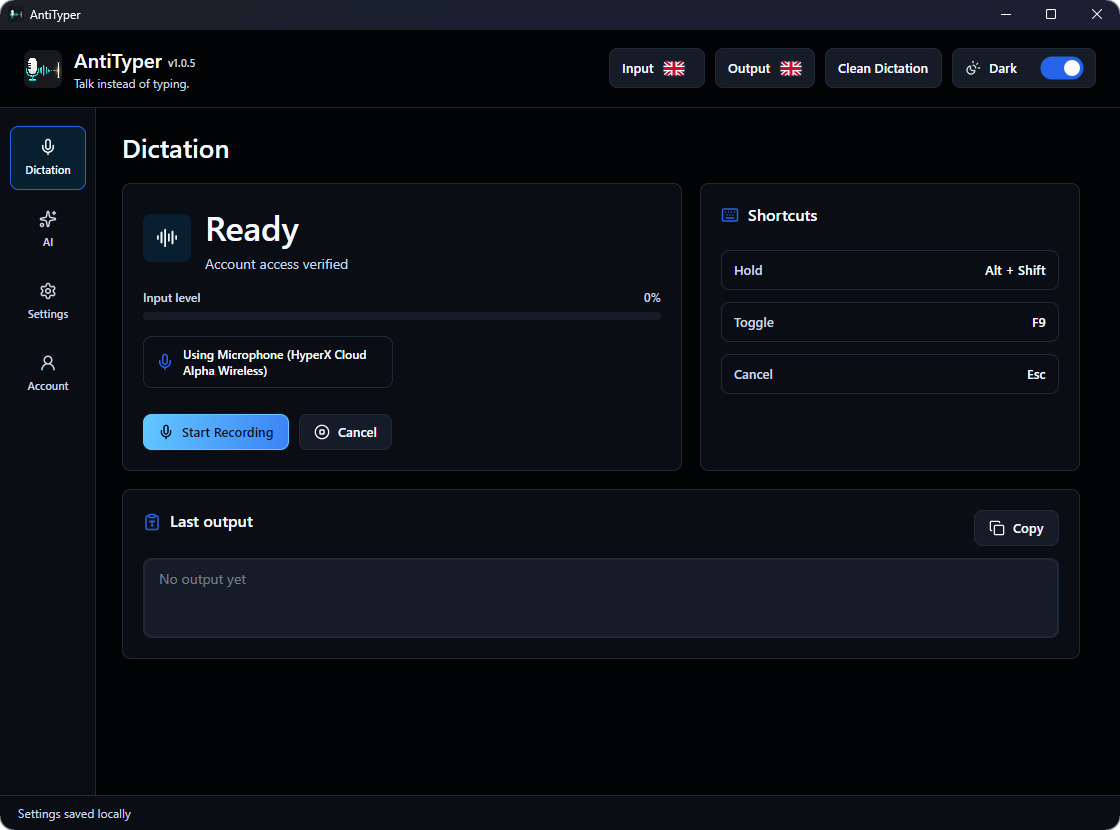Edit the Toggle shortcut F9

pyautogui.click(x=889, y=322)
